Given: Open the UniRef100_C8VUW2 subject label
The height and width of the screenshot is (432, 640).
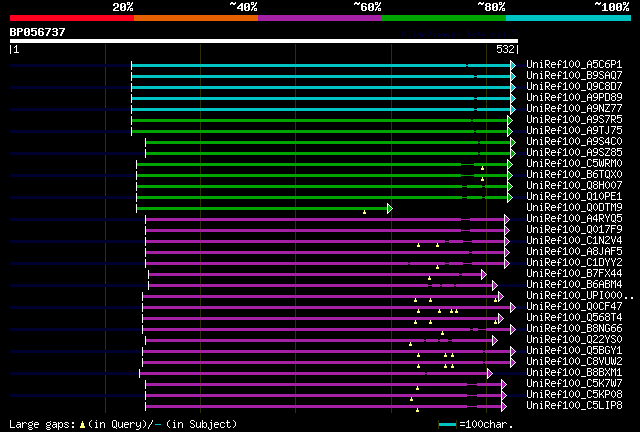Looking at the screenshot, I should coord(574,362).
